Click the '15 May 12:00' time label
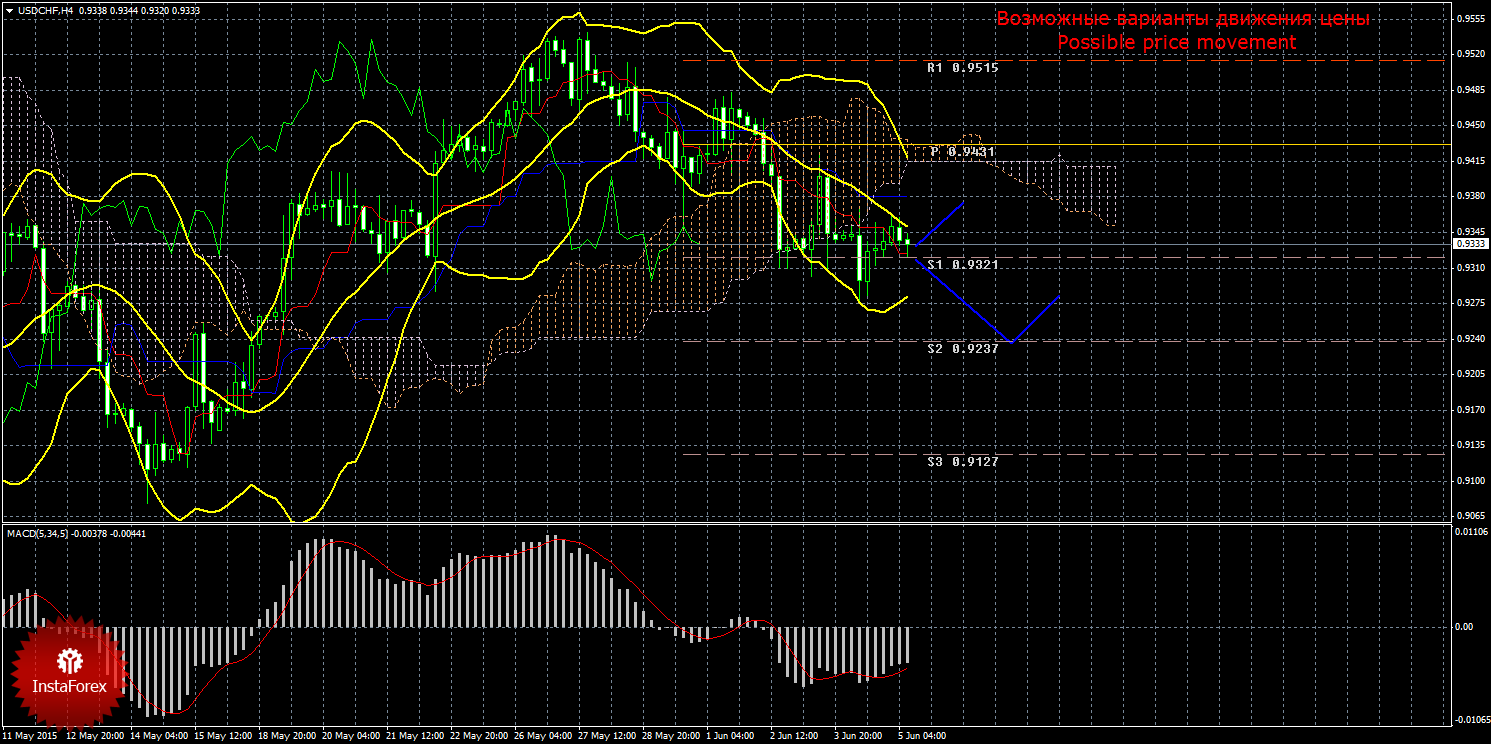Screen dimensions: 1491x744 coord(224,736)
